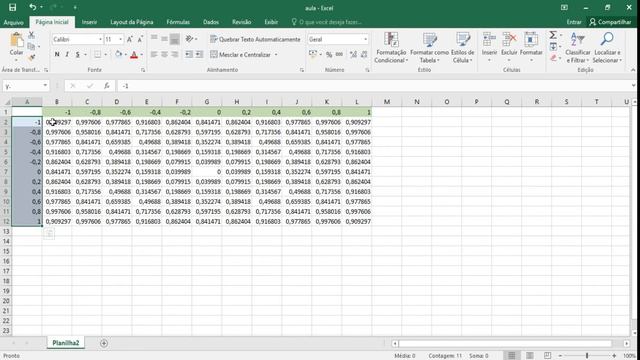Align cell text to the right
Image resolution: width=640 pixels, height=360 pixels.
175,54
